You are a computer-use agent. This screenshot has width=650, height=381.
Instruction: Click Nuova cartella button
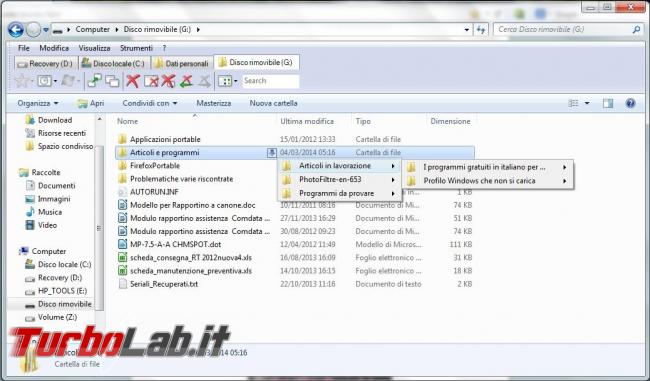[273, 103]
